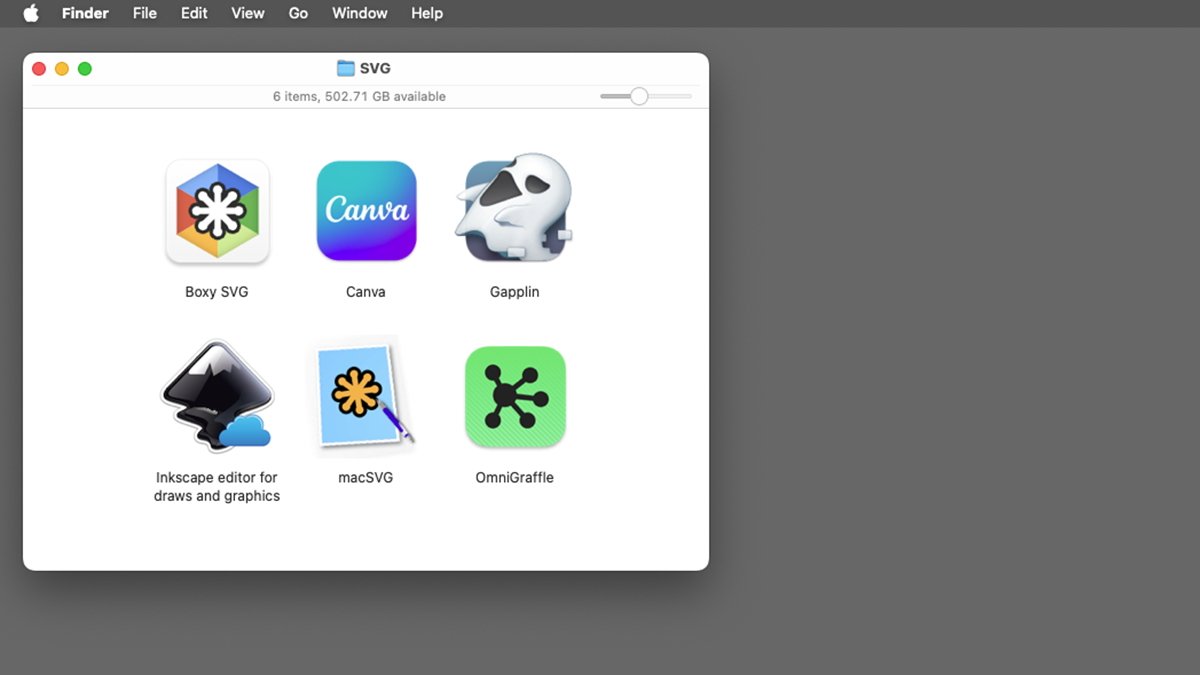Click the "SVG" window title text
1200x675 pixels.
(376, 69)
